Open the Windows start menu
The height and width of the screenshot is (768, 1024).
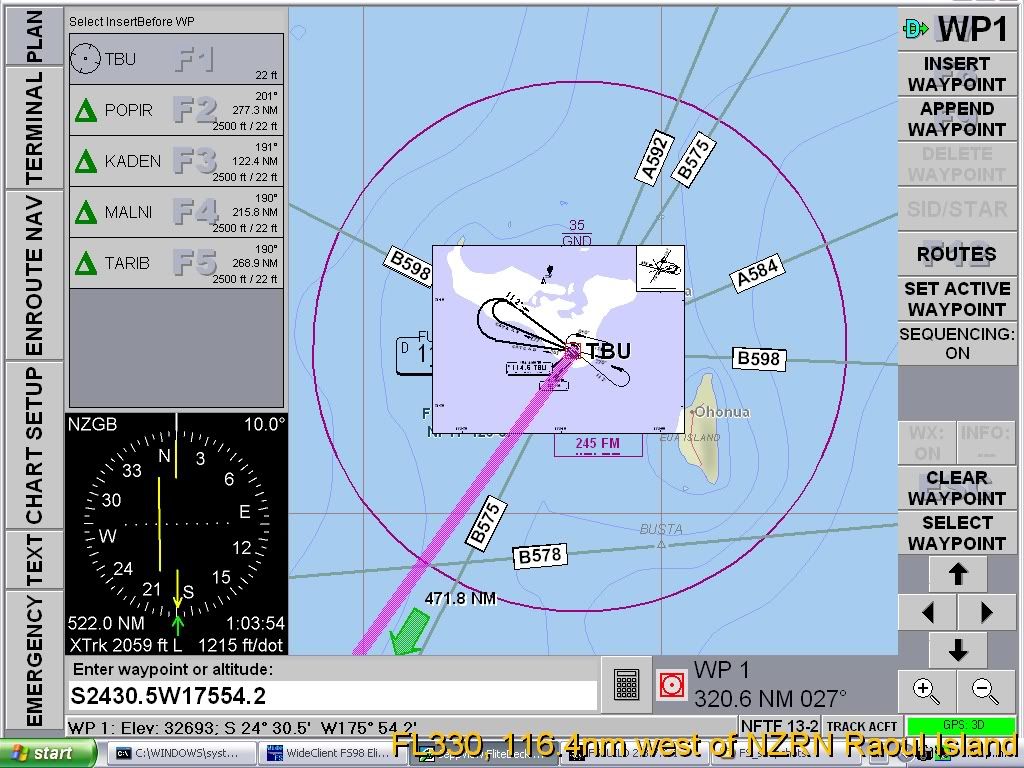click(x=49, y=753)
